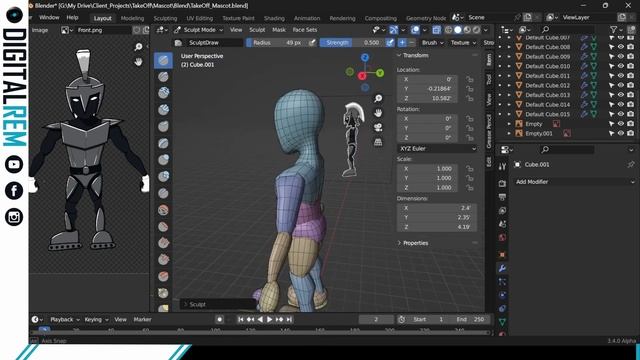The image size is (640, 360).
Task: Open the Tool properties tab
Action: (x=502, y=167)
